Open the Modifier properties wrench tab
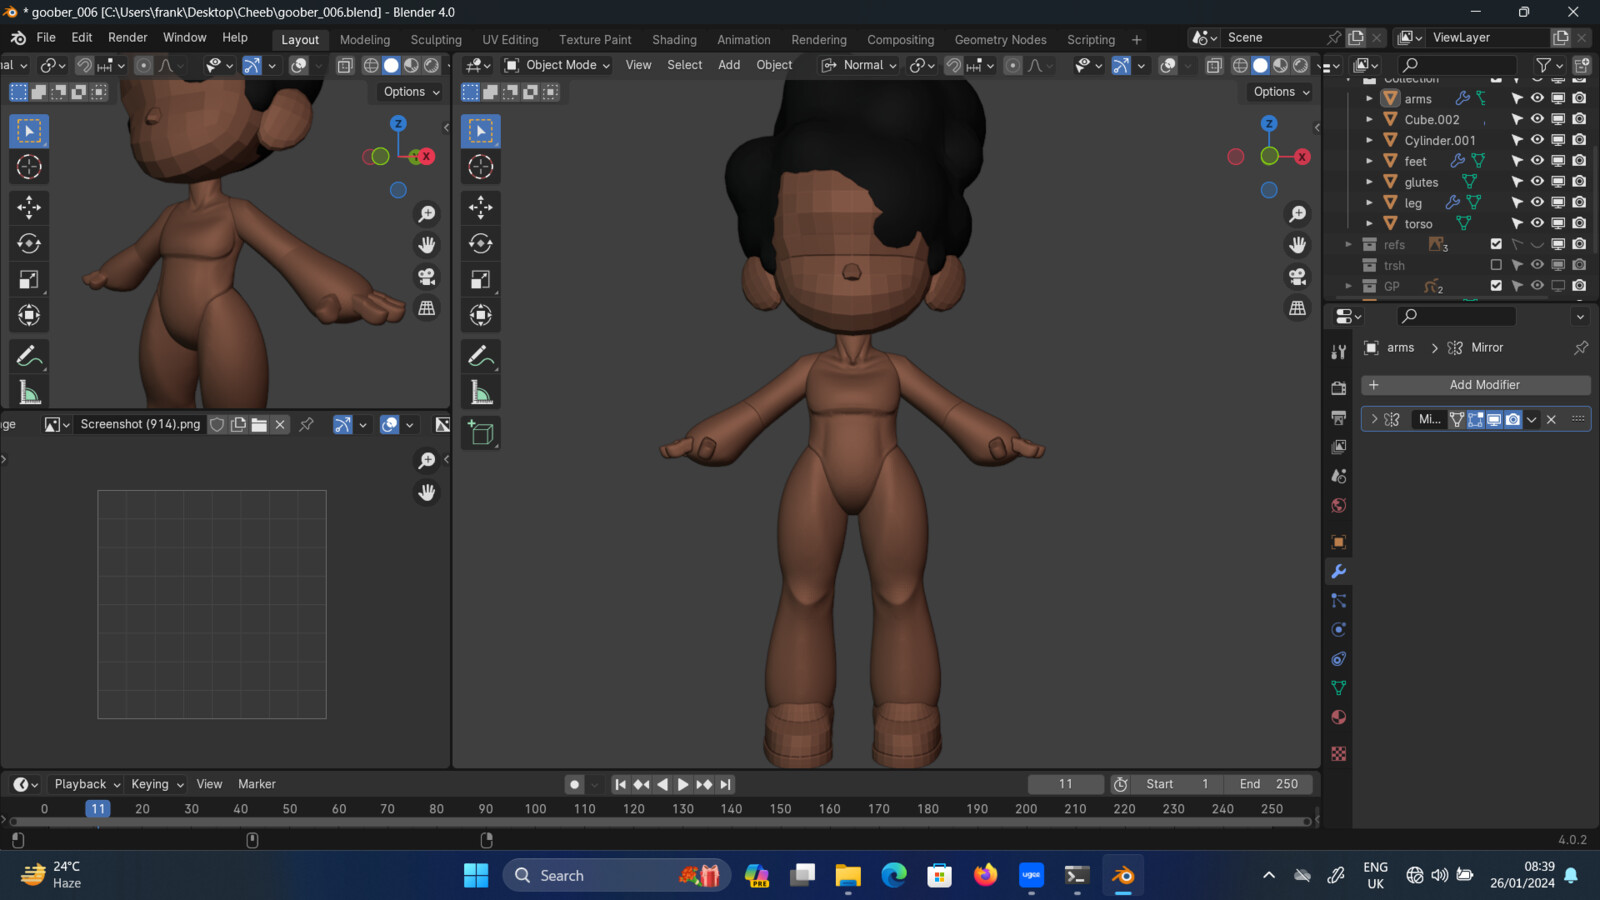The image size is (1600, 900). (x=1339, y=571)
